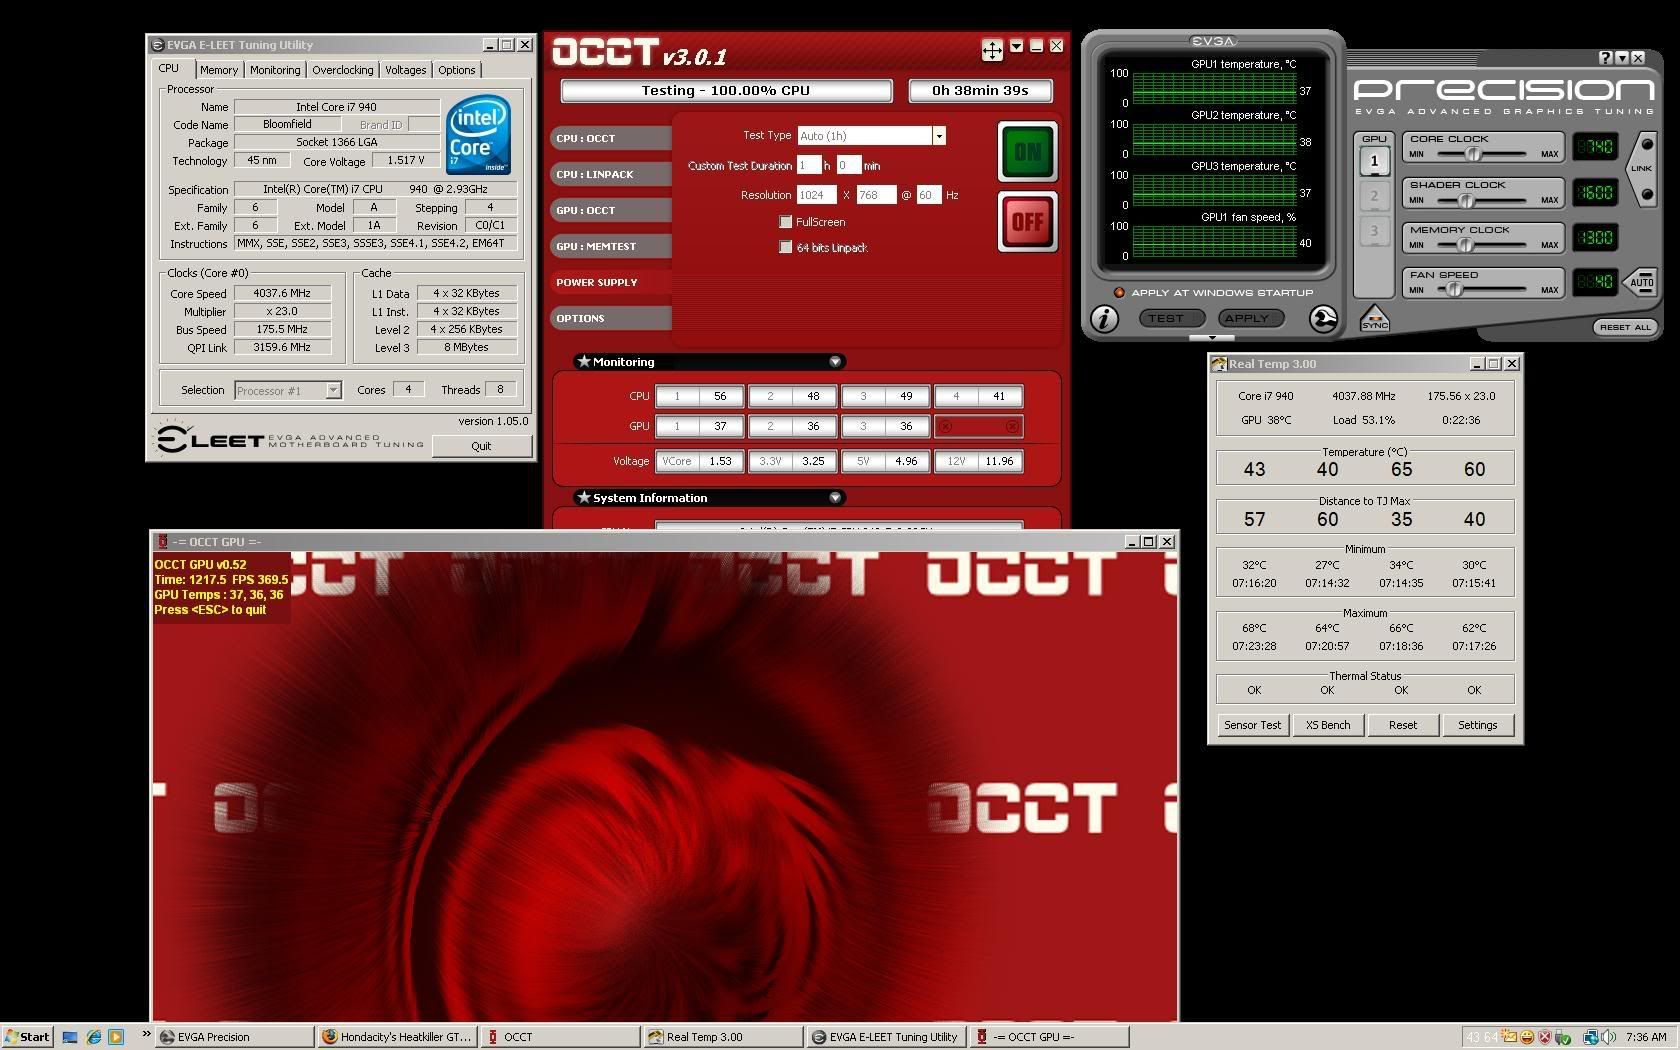Switch to the Monitoring tab in E-LEET
1680x1050 pixels.
tap(275, 70)
